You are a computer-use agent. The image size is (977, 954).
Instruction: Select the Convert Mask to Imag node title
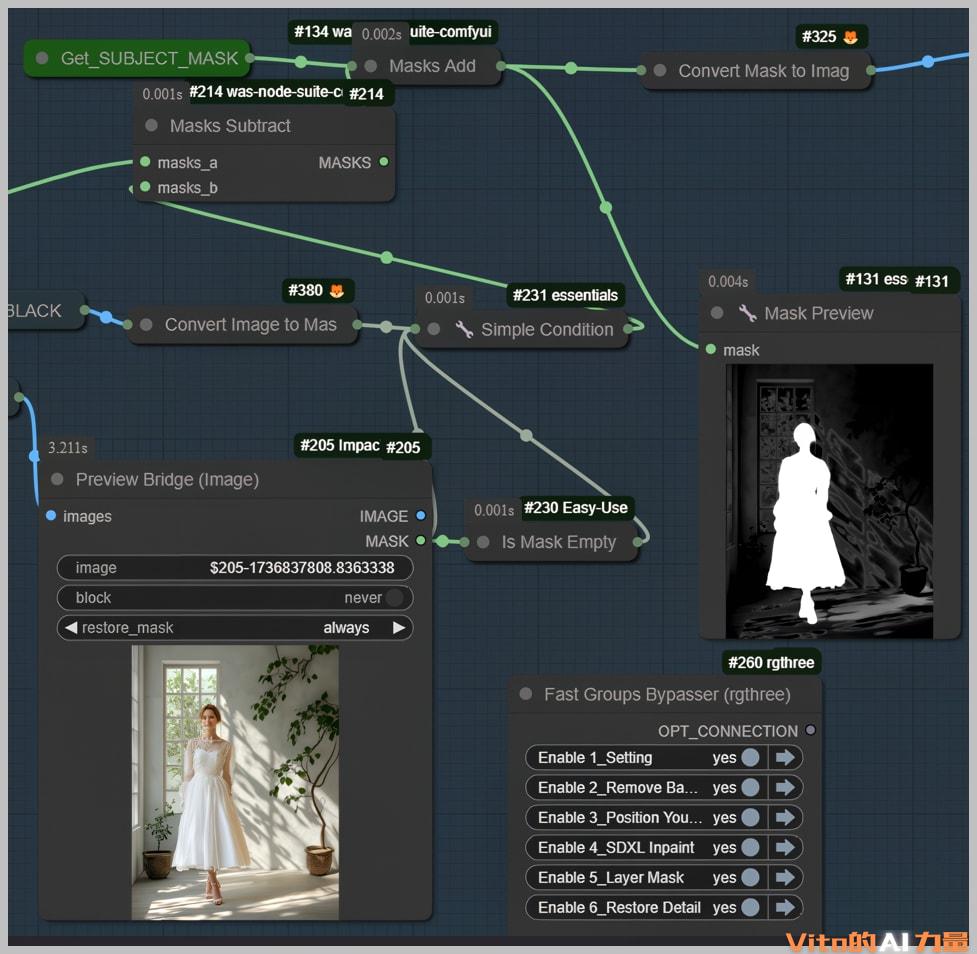click(763, 71)
